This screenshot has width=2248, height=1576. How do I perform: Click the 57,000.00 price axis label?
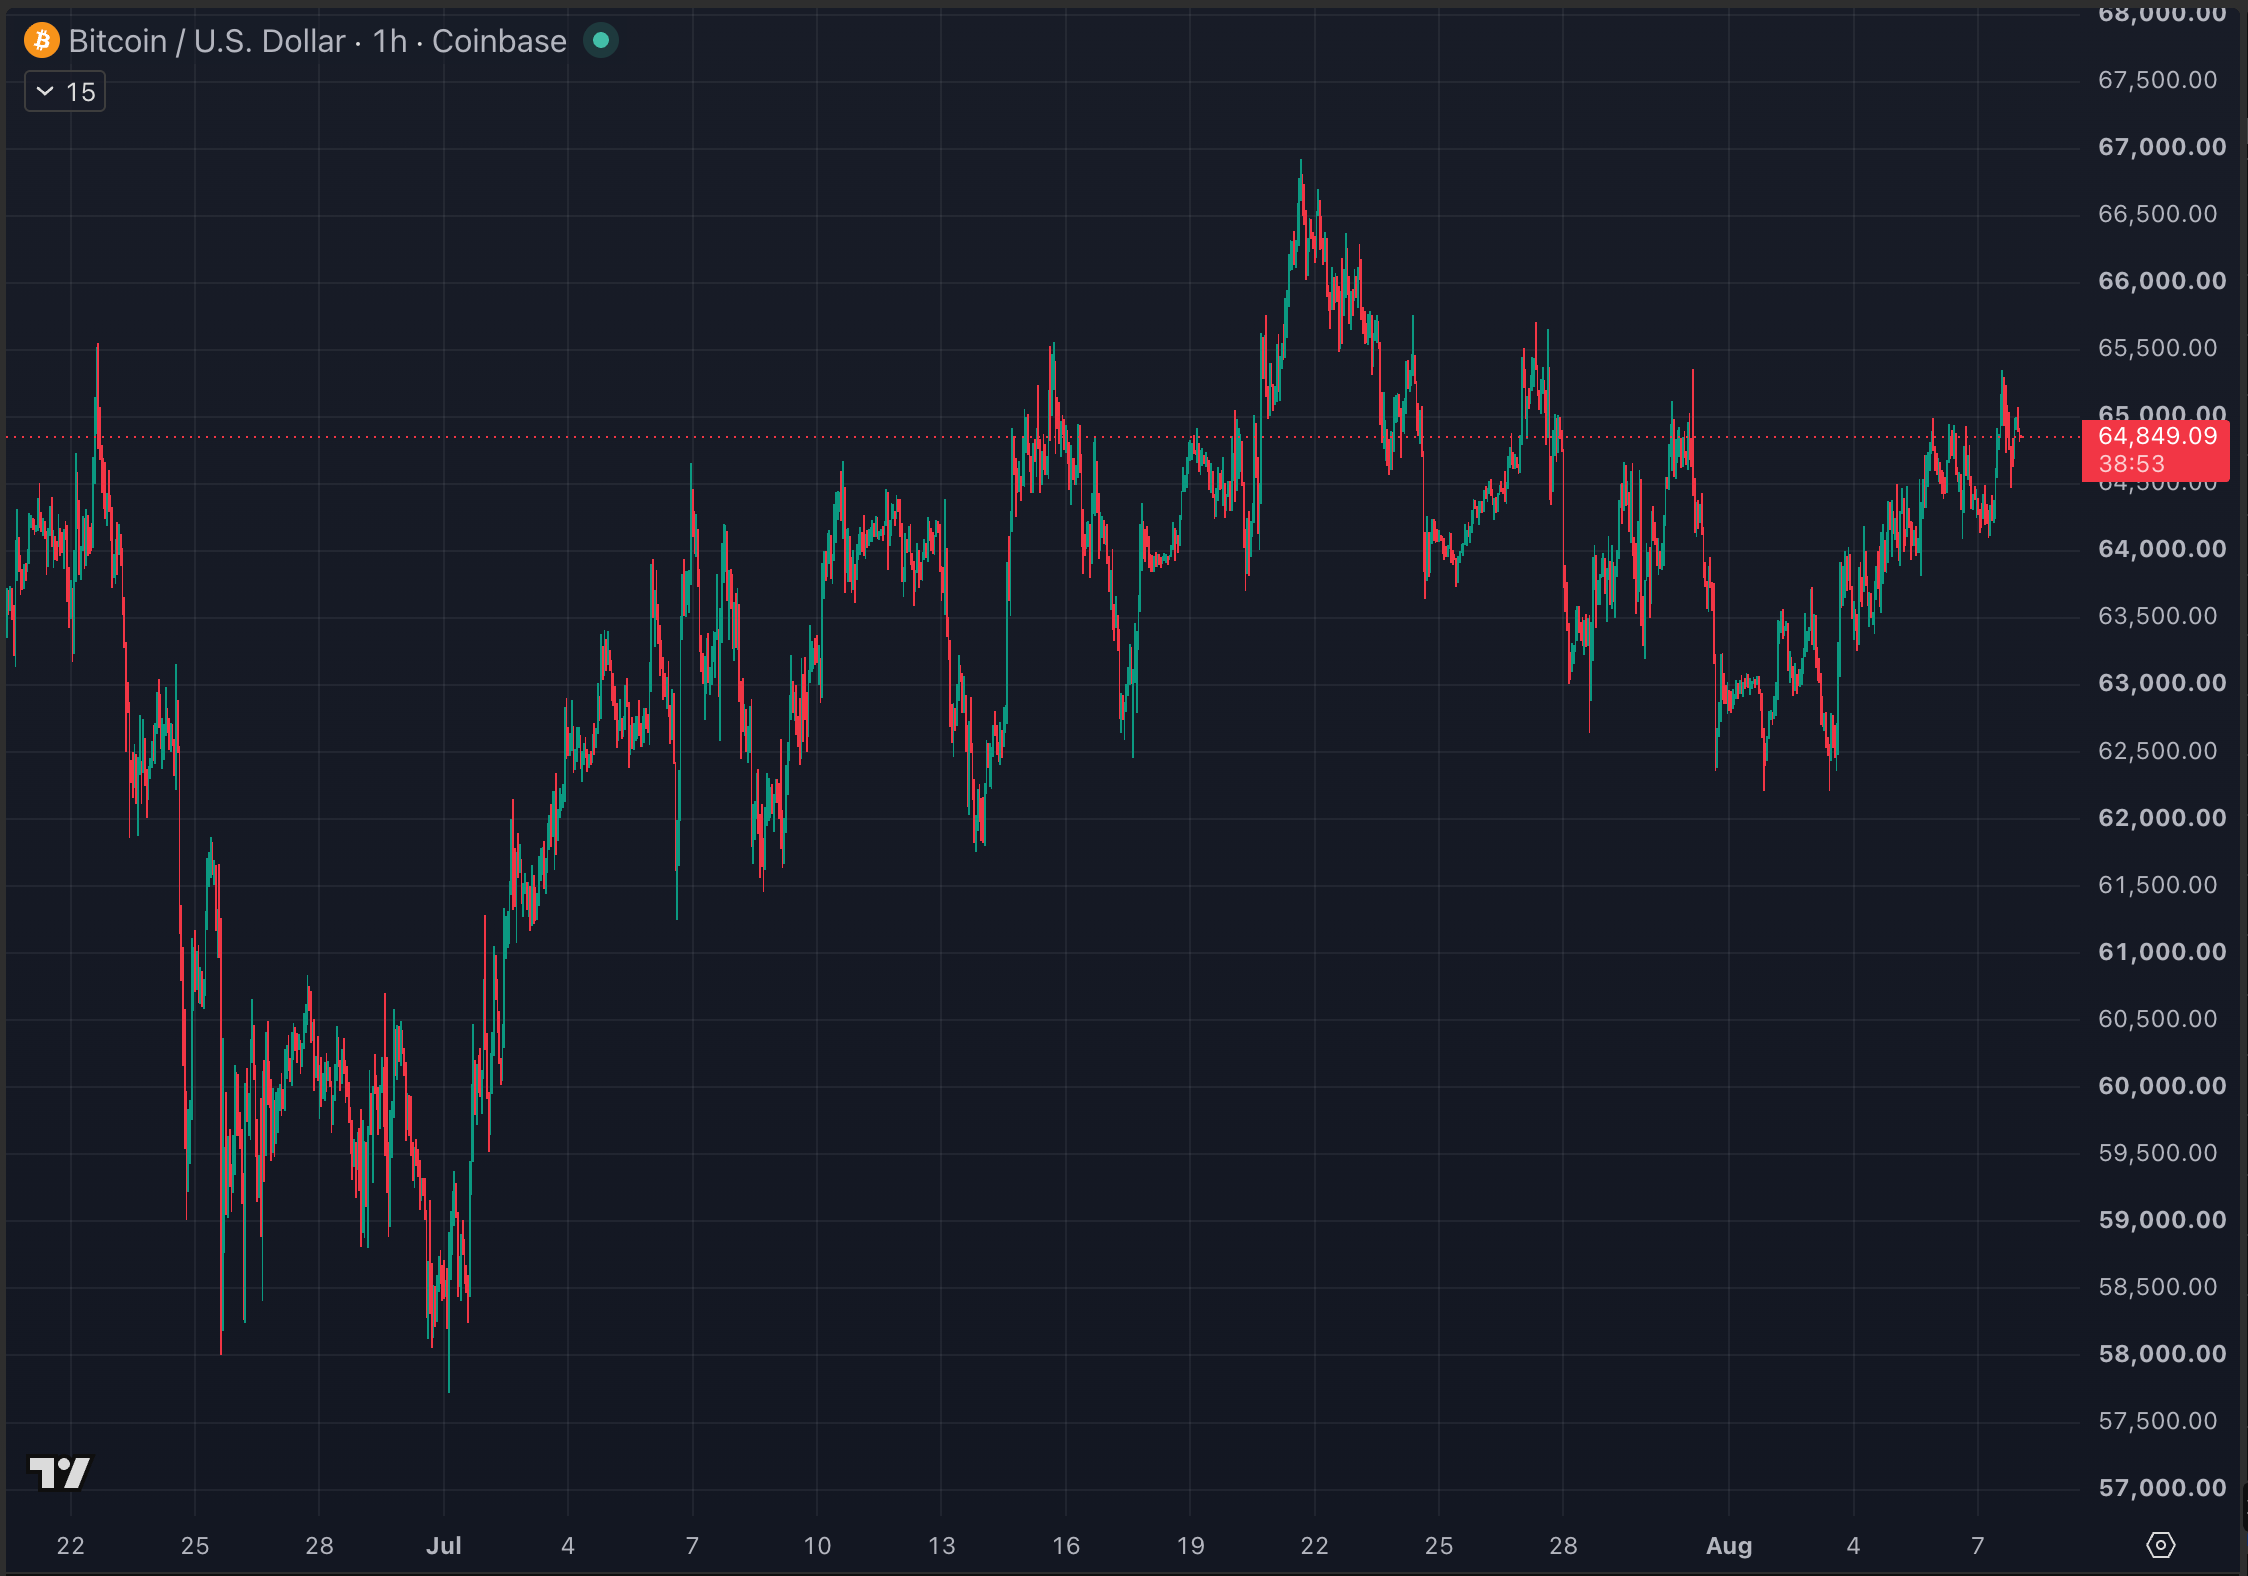pyautogui.click(x=2162, y=1488)
